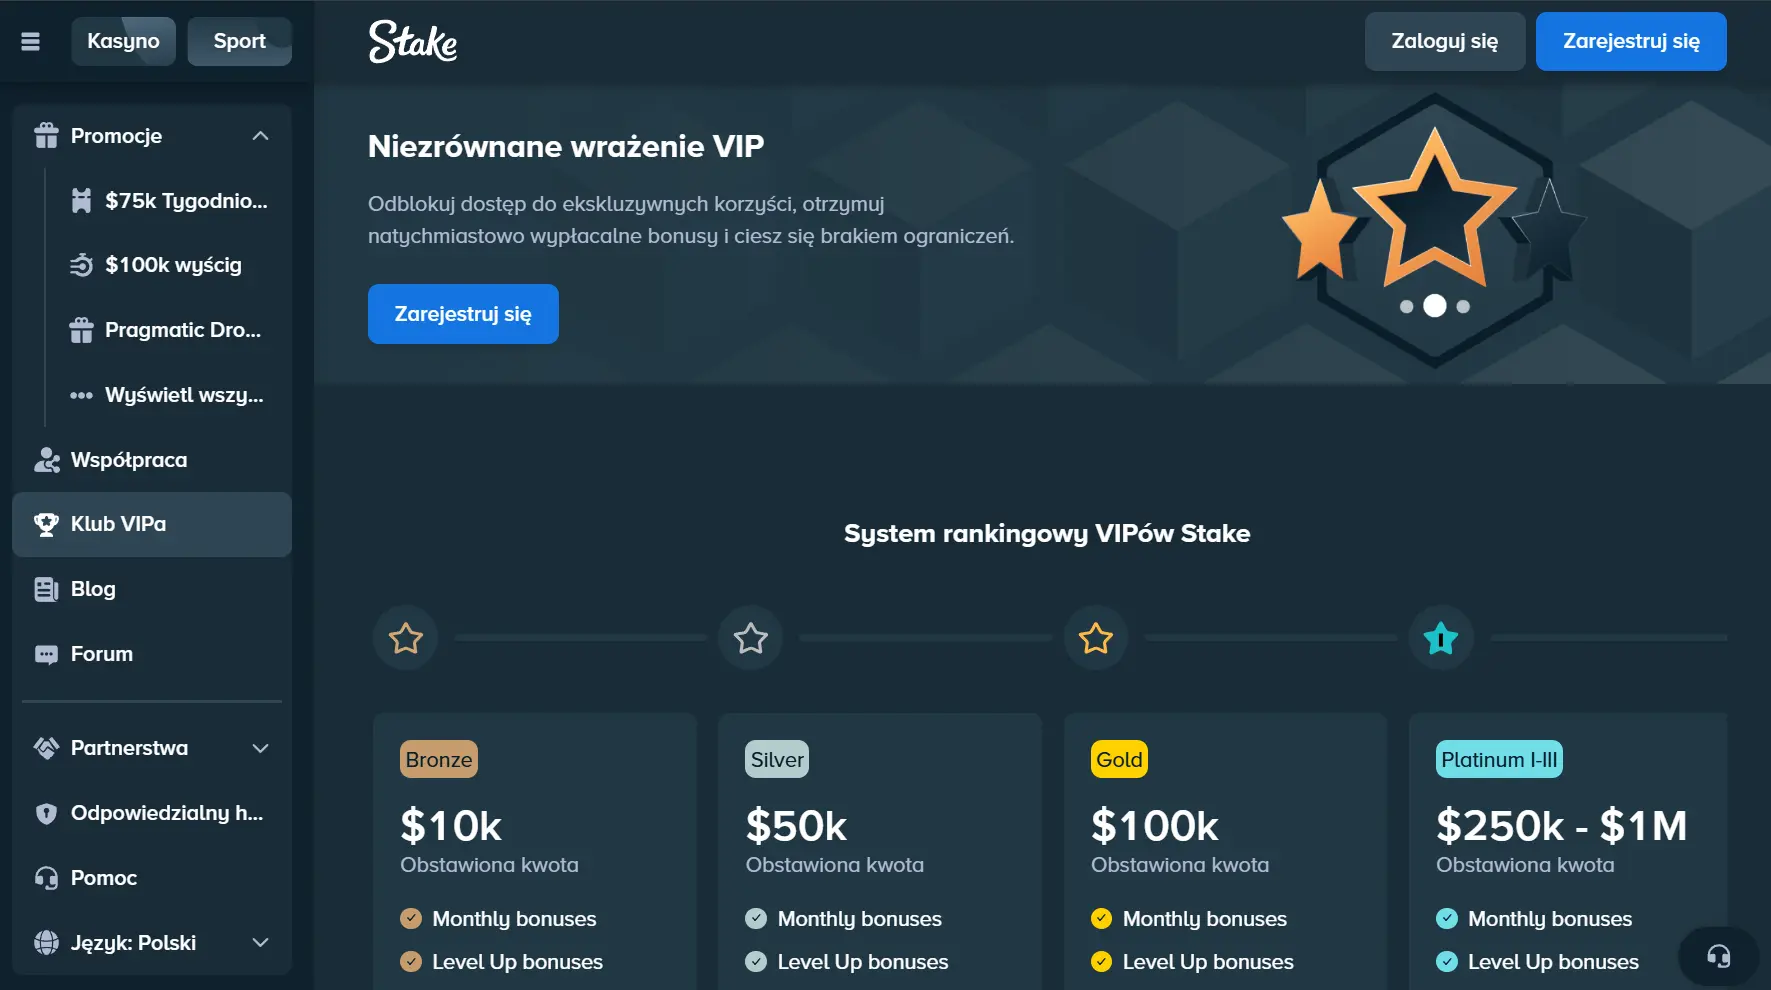Viewport: 1771px width, 990px height.
Task: Click Platinum Monthly bonuses checkmark
Action: (x=1447, y=918)
